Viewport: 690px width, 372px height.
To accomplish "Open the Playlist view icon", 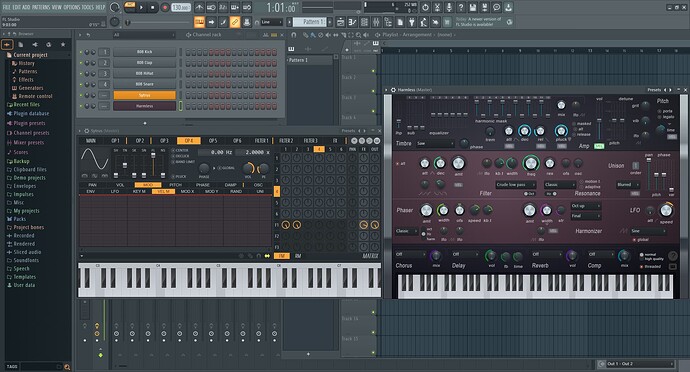I will (x=340, y=22).
